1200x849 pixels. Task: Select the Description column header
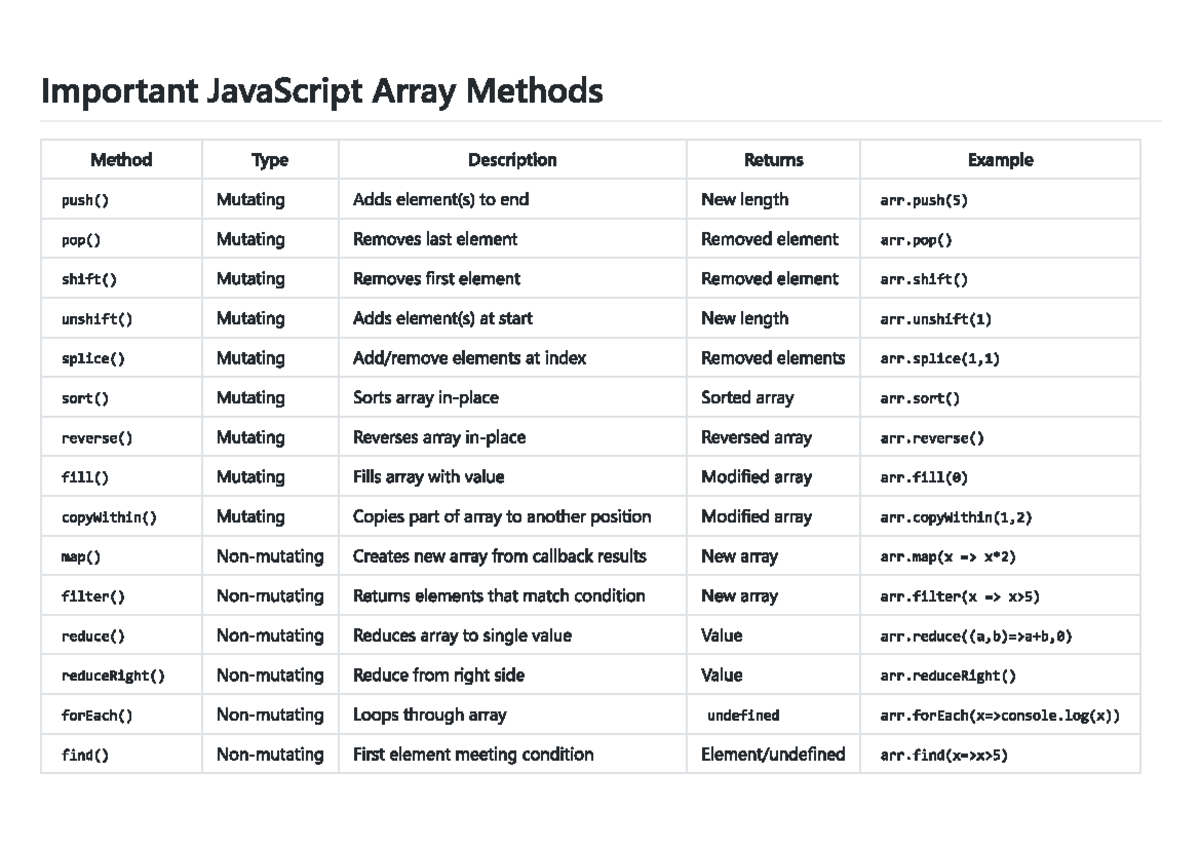point(512,159)
